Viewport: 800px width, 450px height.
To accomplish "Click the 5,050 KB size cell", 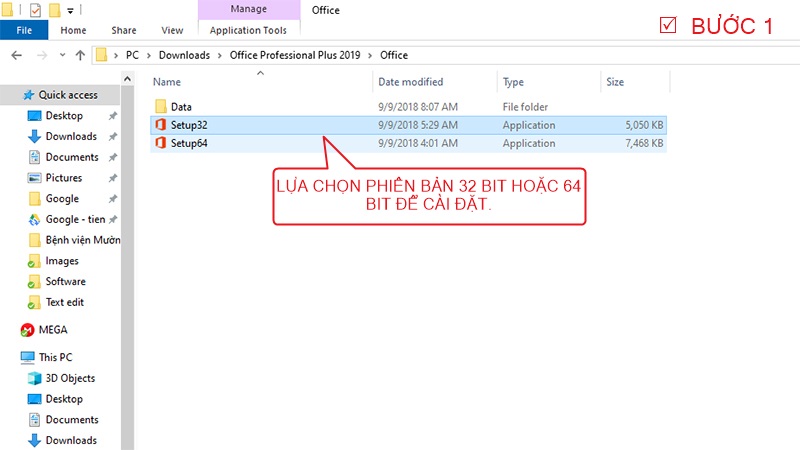I will pos(644,125).
